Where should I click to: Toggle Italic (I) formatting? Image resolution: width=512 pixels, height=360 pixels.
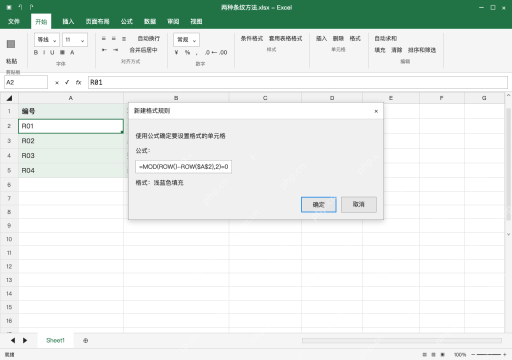(x=44, y=52)
